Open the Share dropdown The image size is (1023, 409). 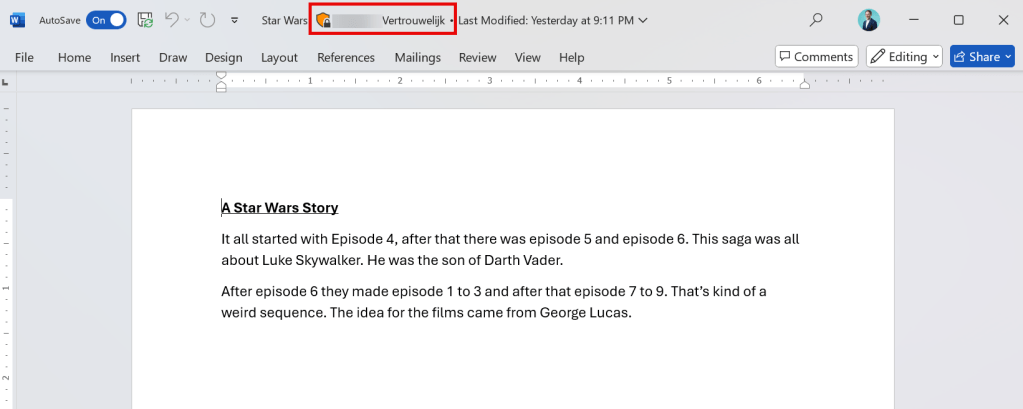pyautogui.click(x=975, y=57)
